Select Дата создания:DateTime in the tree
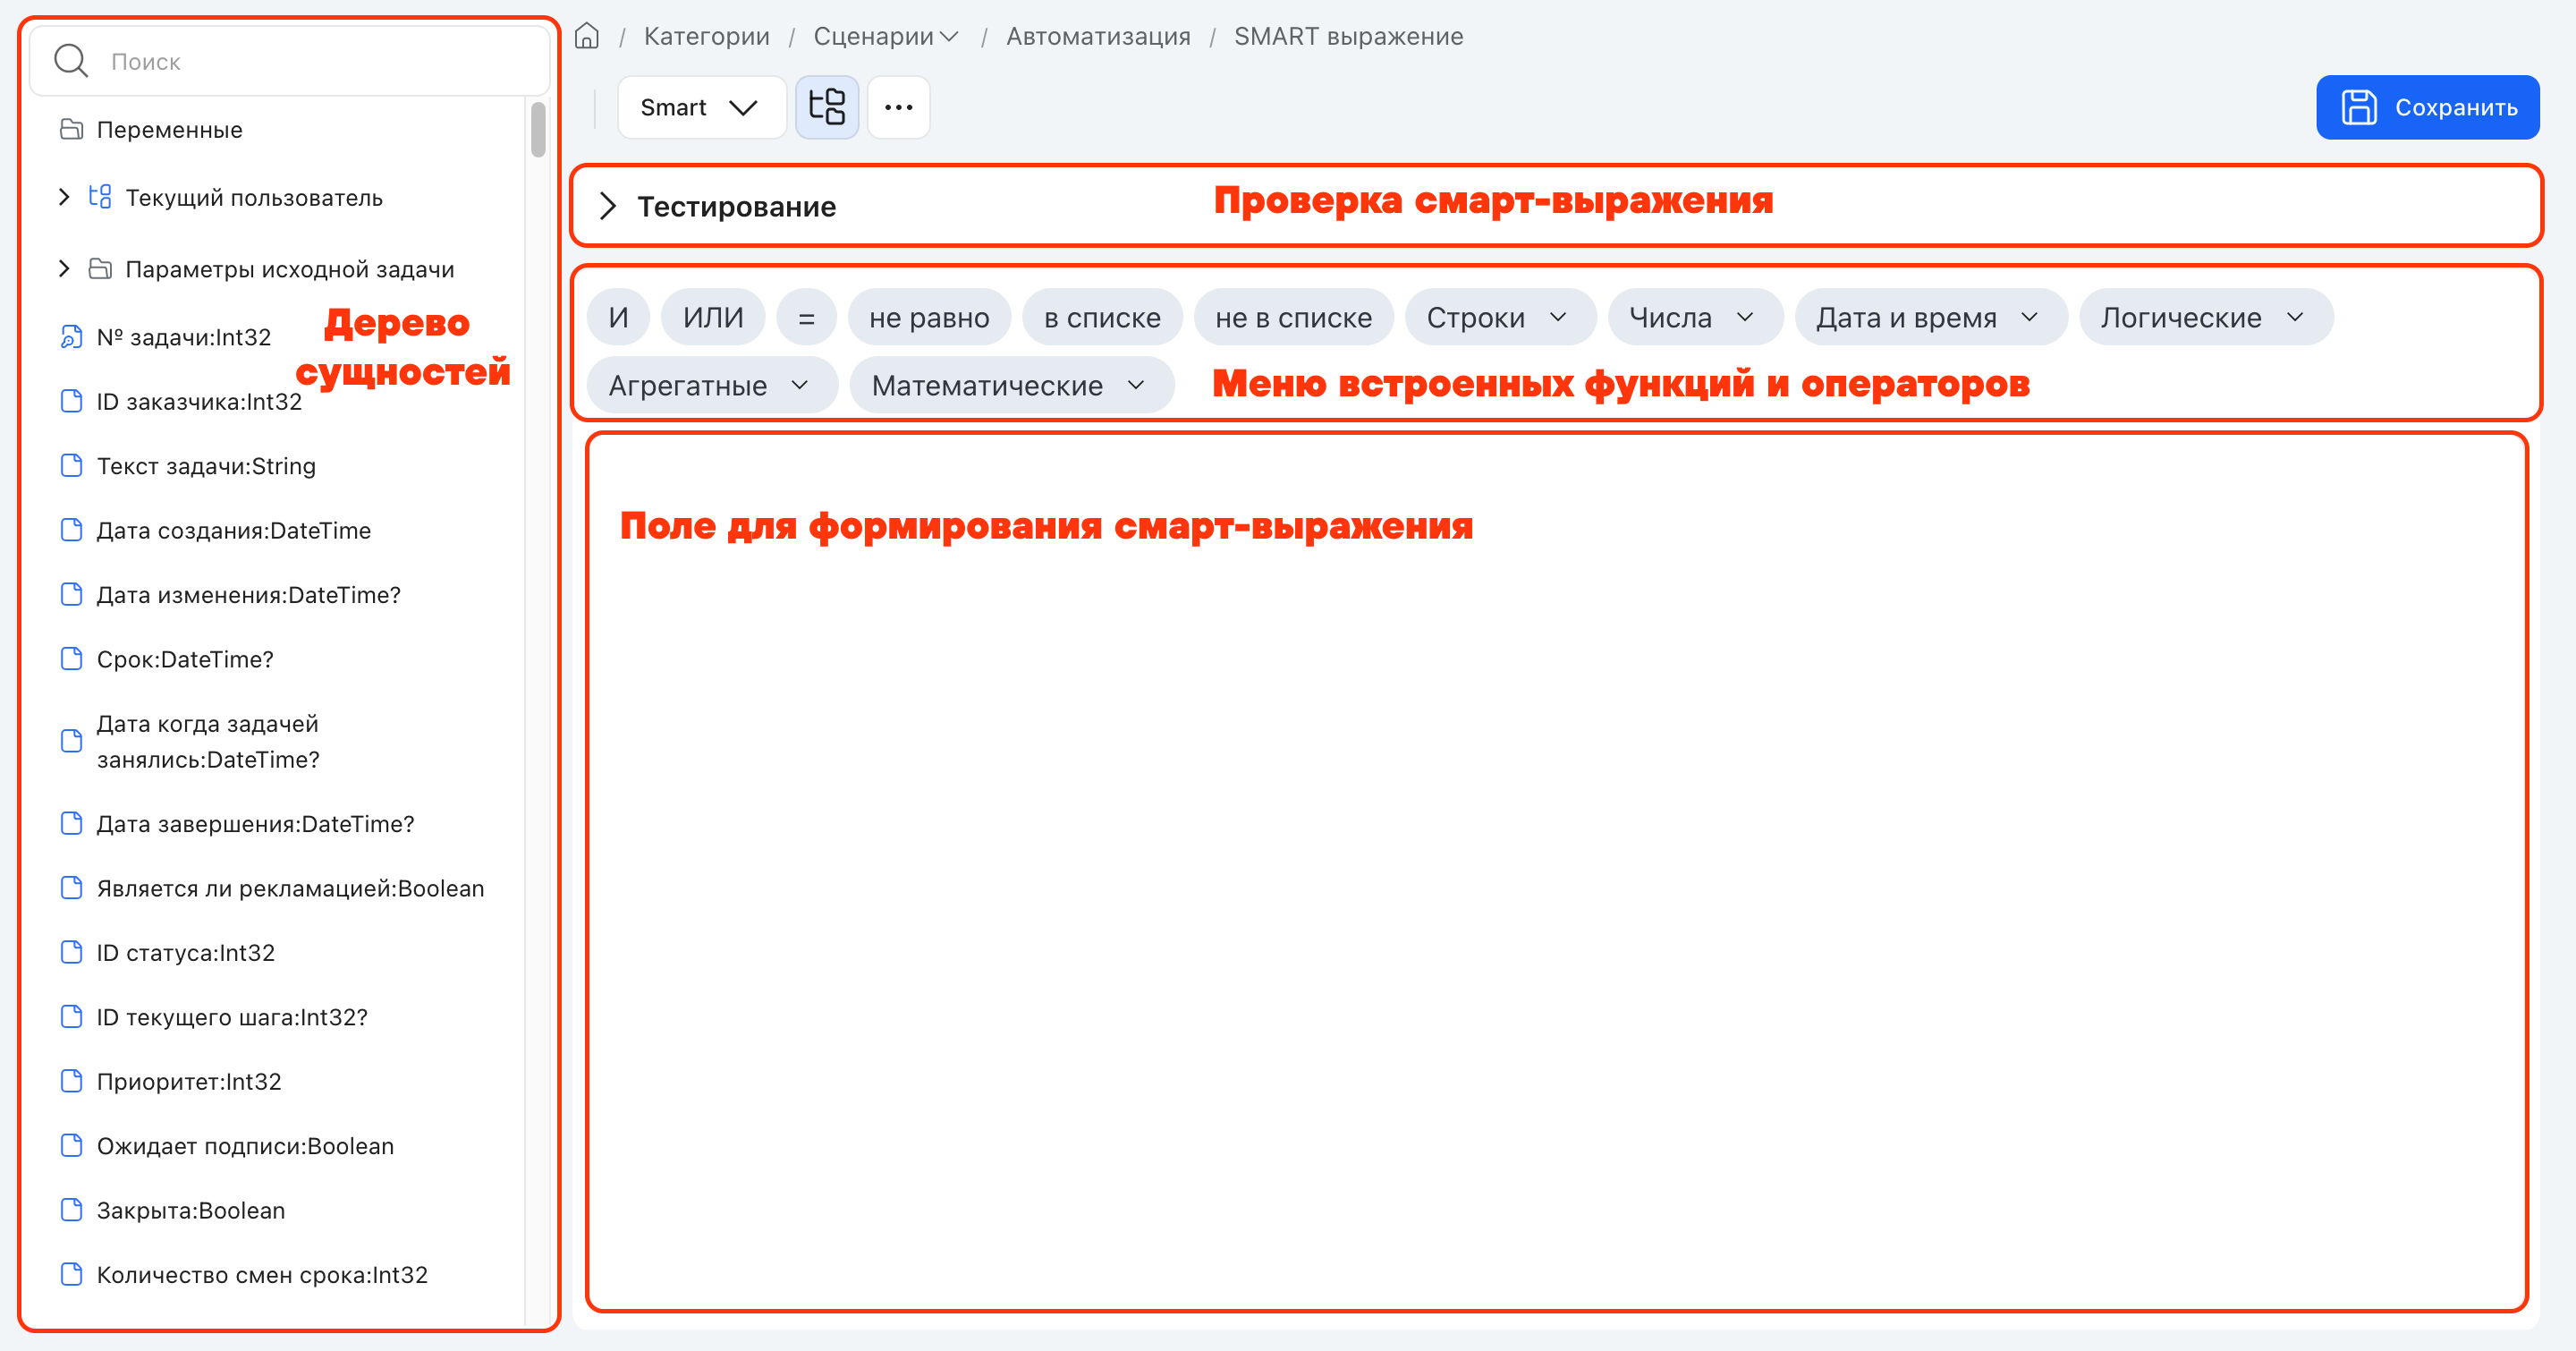Image resolution: width=2576 pixels, height=1351 pixels. [234, 530]
